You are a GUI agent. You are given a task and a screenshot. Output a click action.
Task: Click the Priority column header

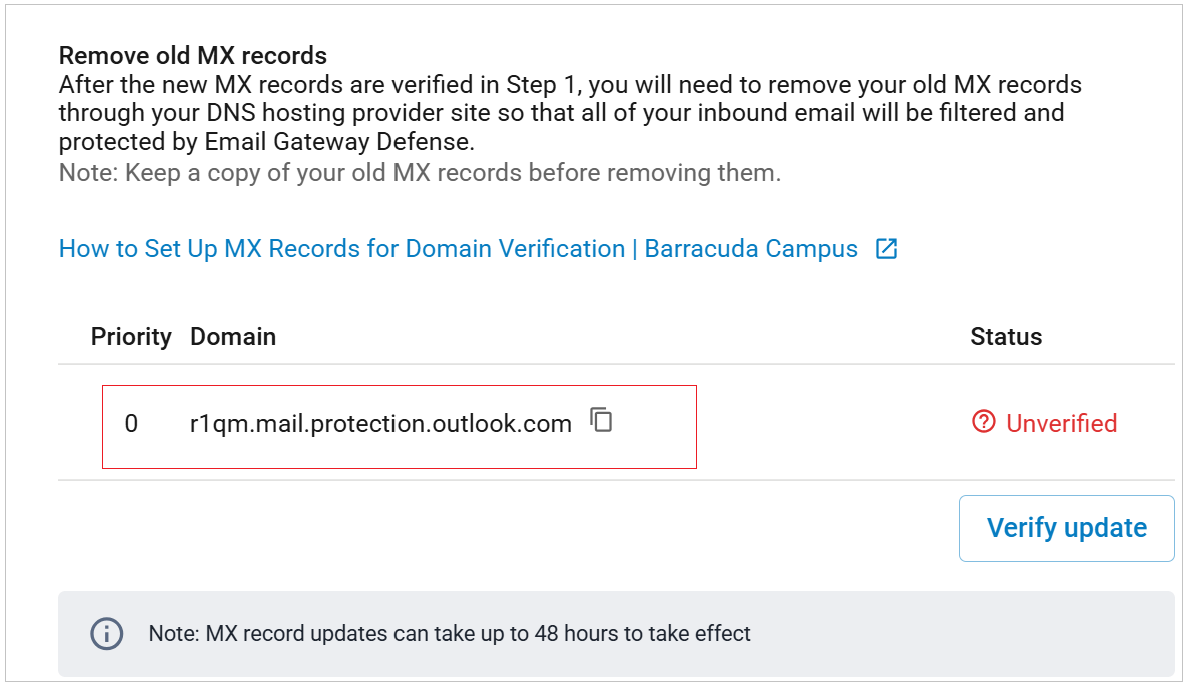(131, 337)
